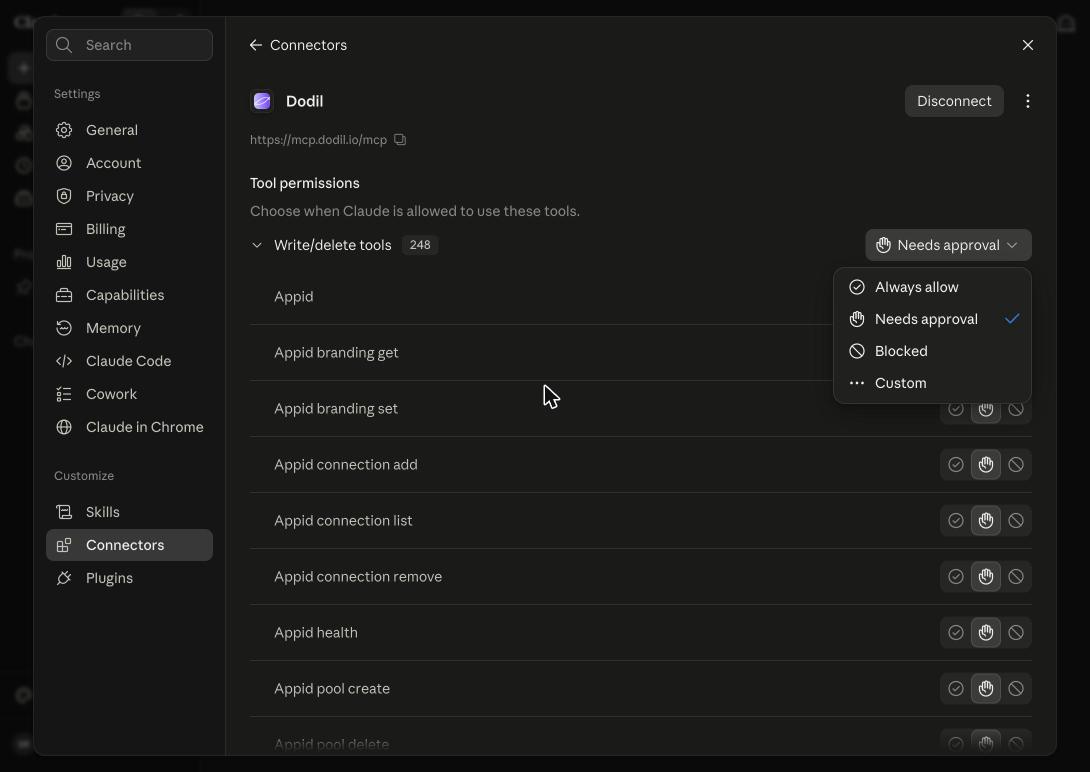
Task: Click the Memory icon in sidebar
Action: (64, 328)
